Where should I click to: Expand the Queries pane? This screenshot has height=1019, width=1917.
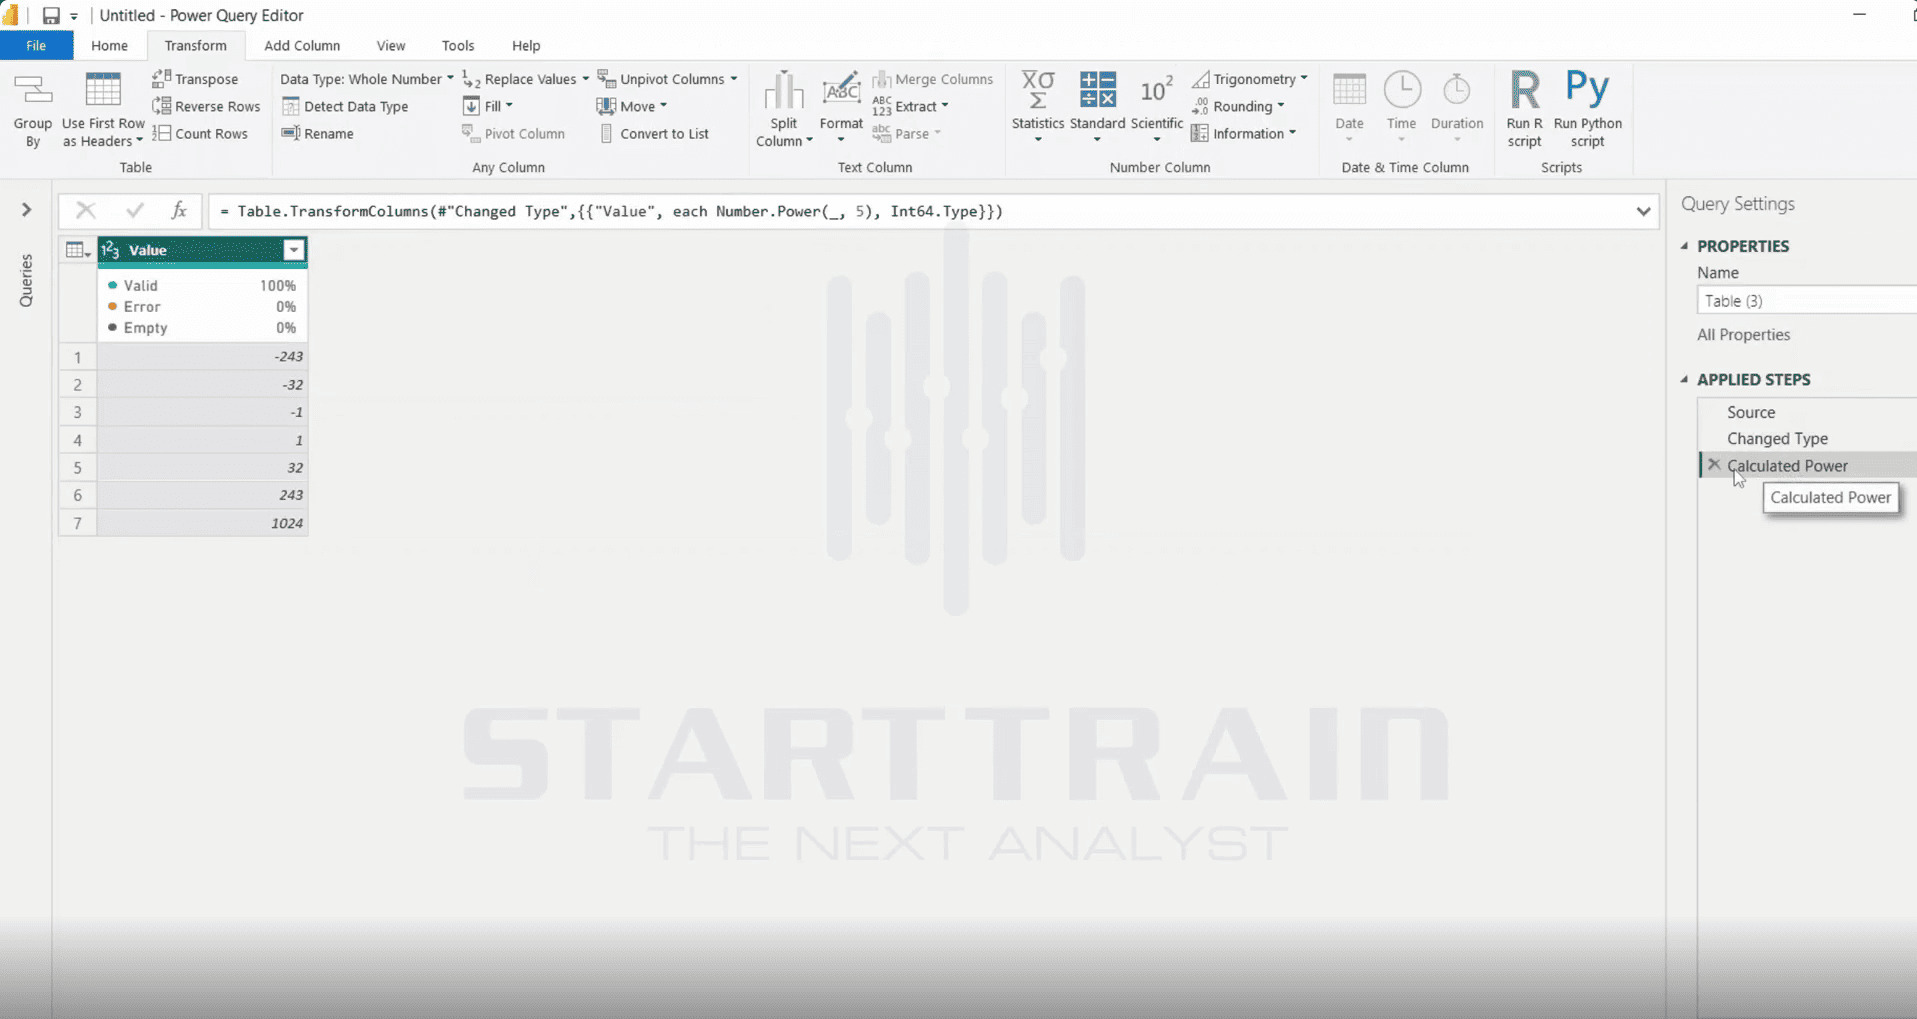(27, 209)
